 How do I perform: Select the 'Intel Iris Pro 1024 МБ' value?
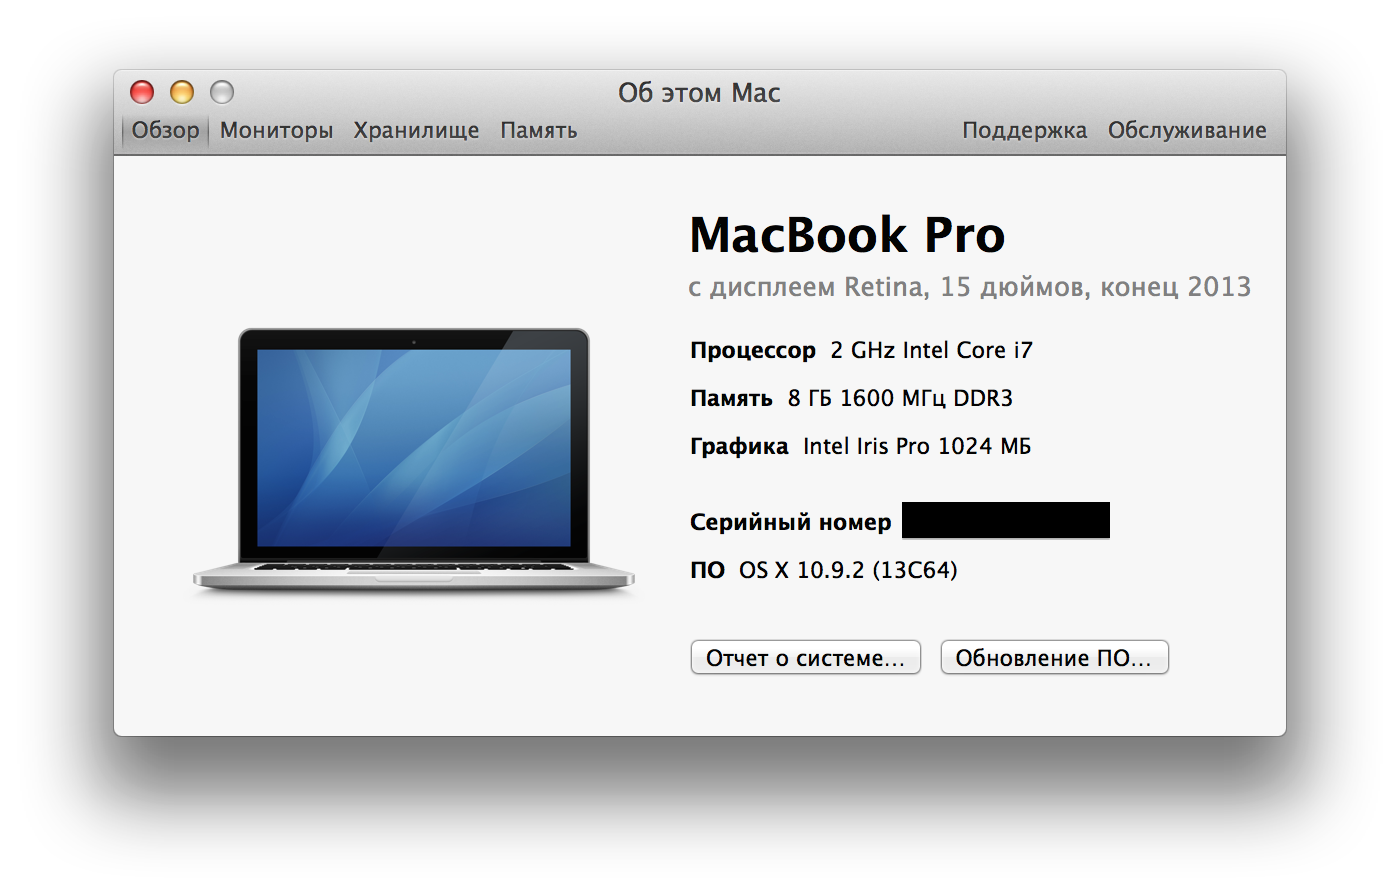[x=917, y=447]
